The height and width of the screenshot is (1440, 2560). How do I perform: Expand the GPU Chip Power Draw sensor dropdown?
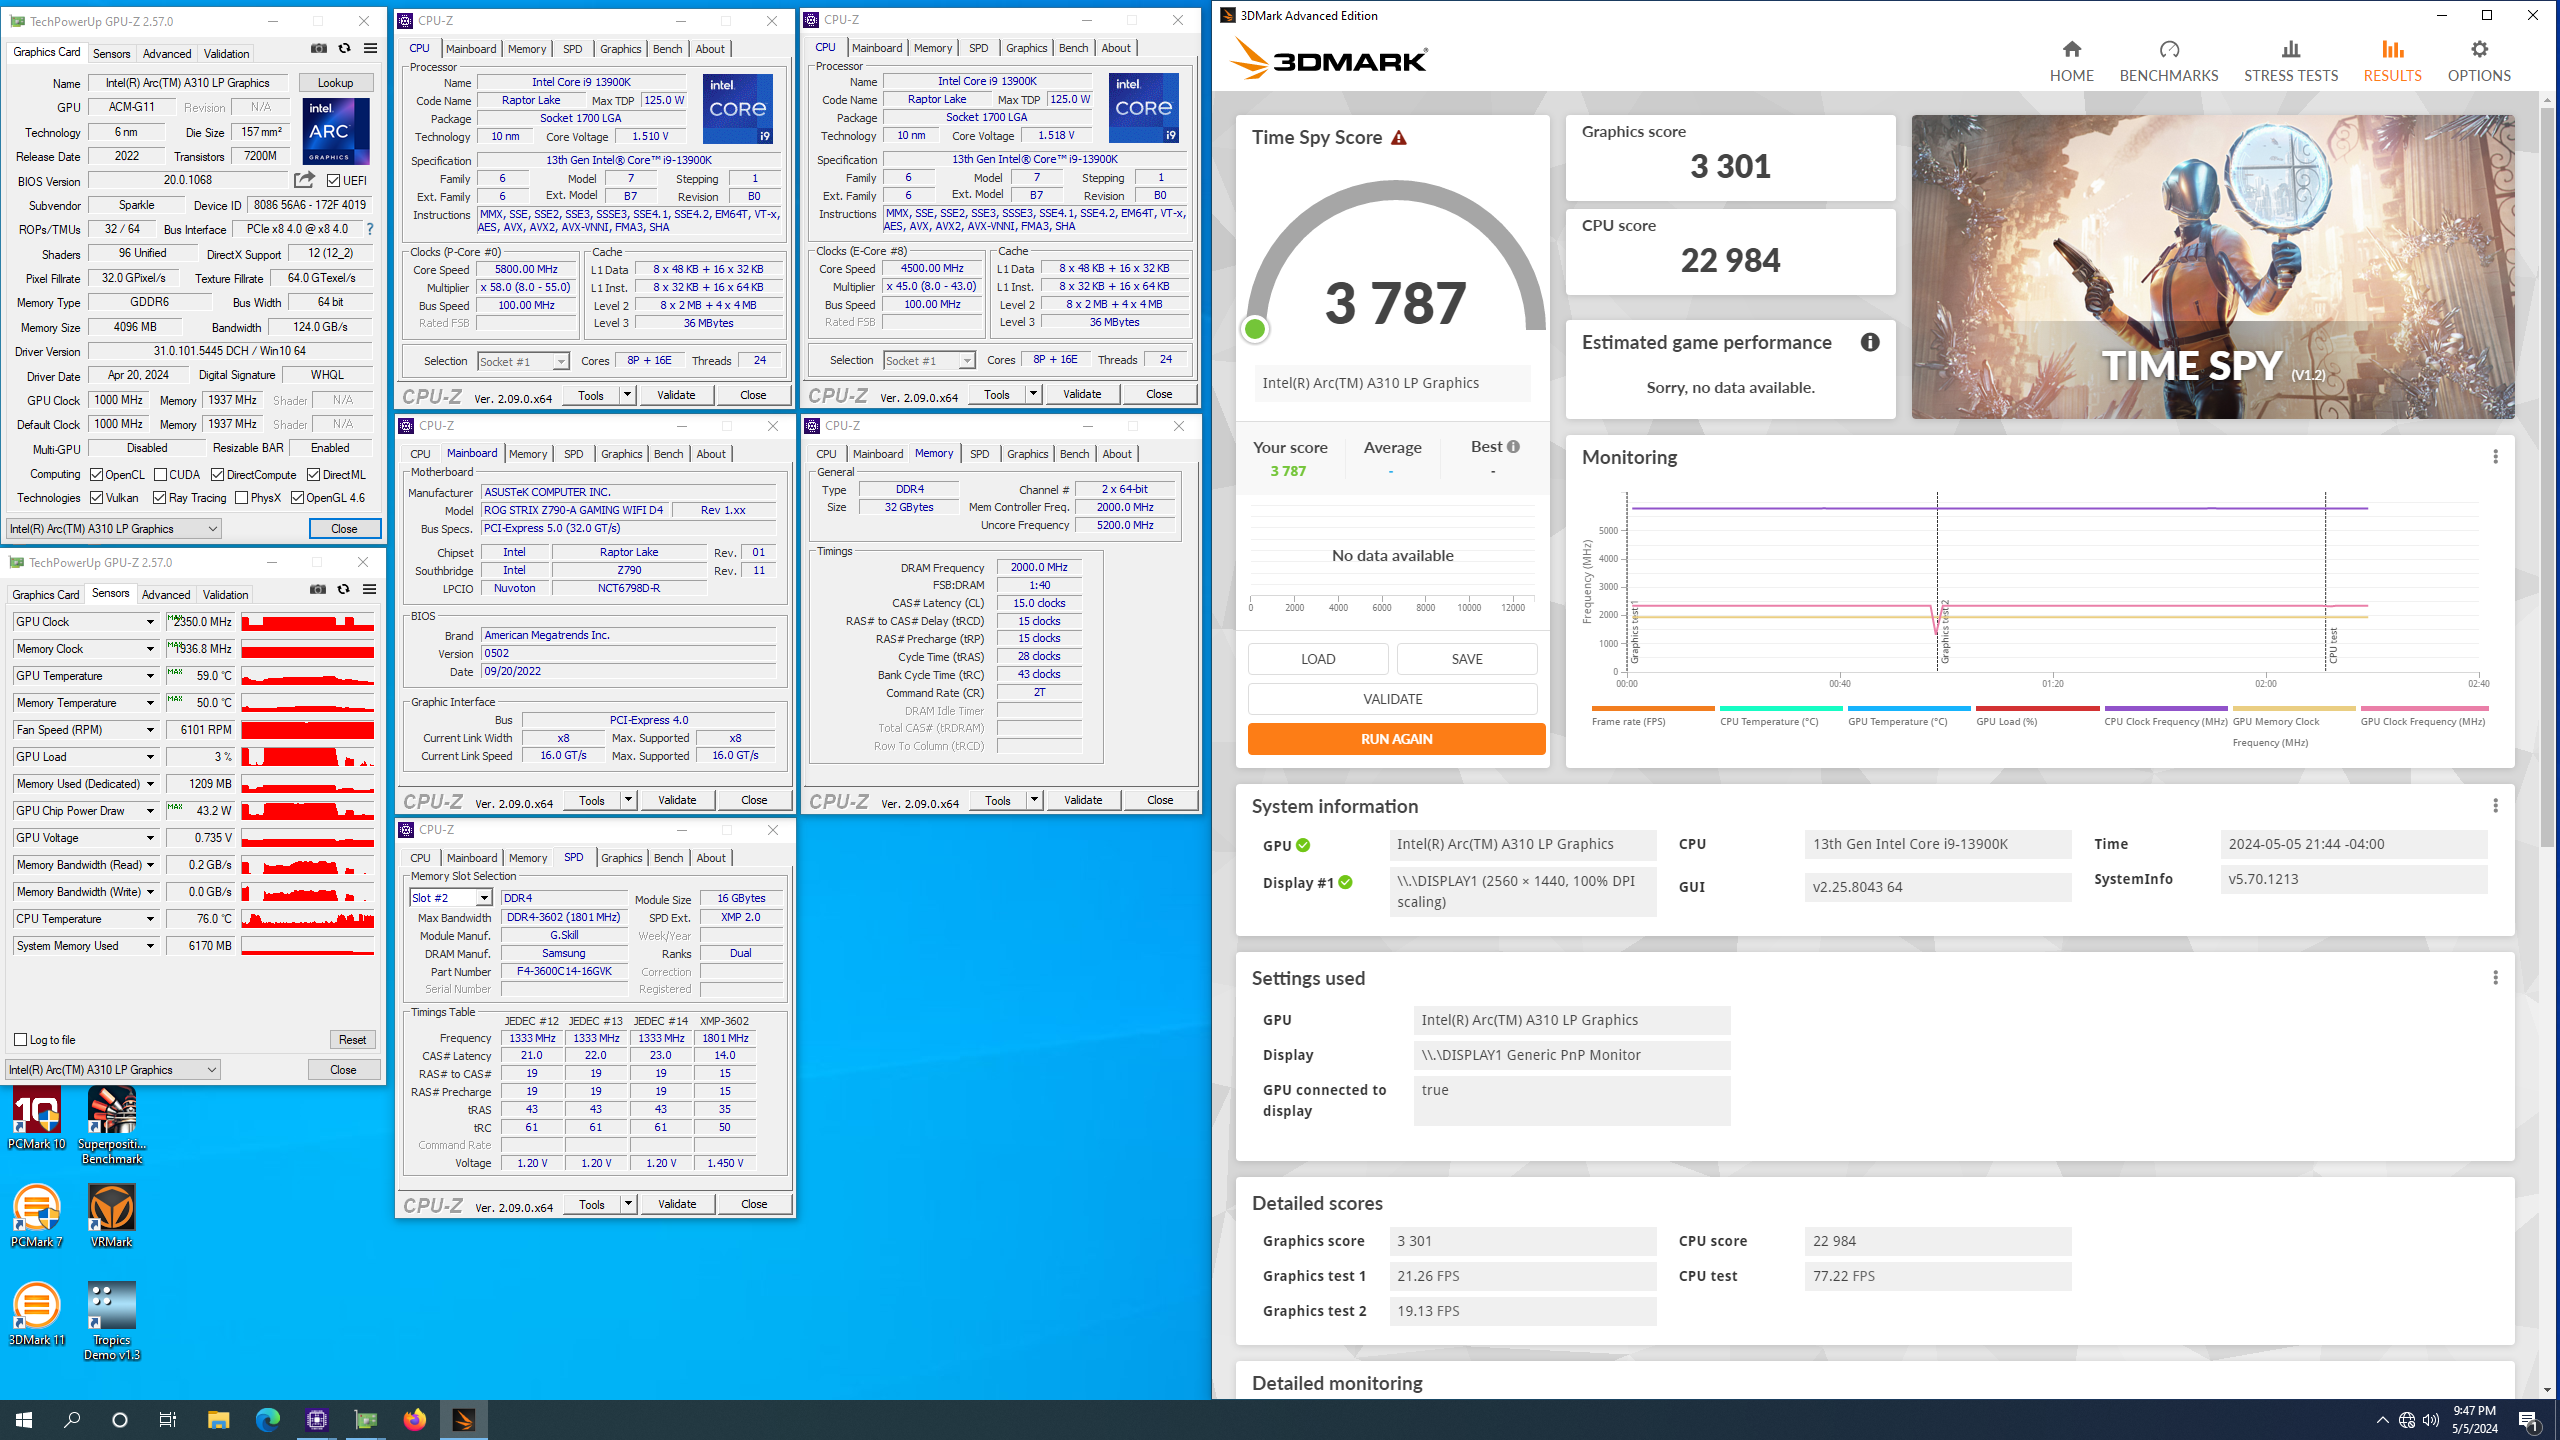point(150,811)
